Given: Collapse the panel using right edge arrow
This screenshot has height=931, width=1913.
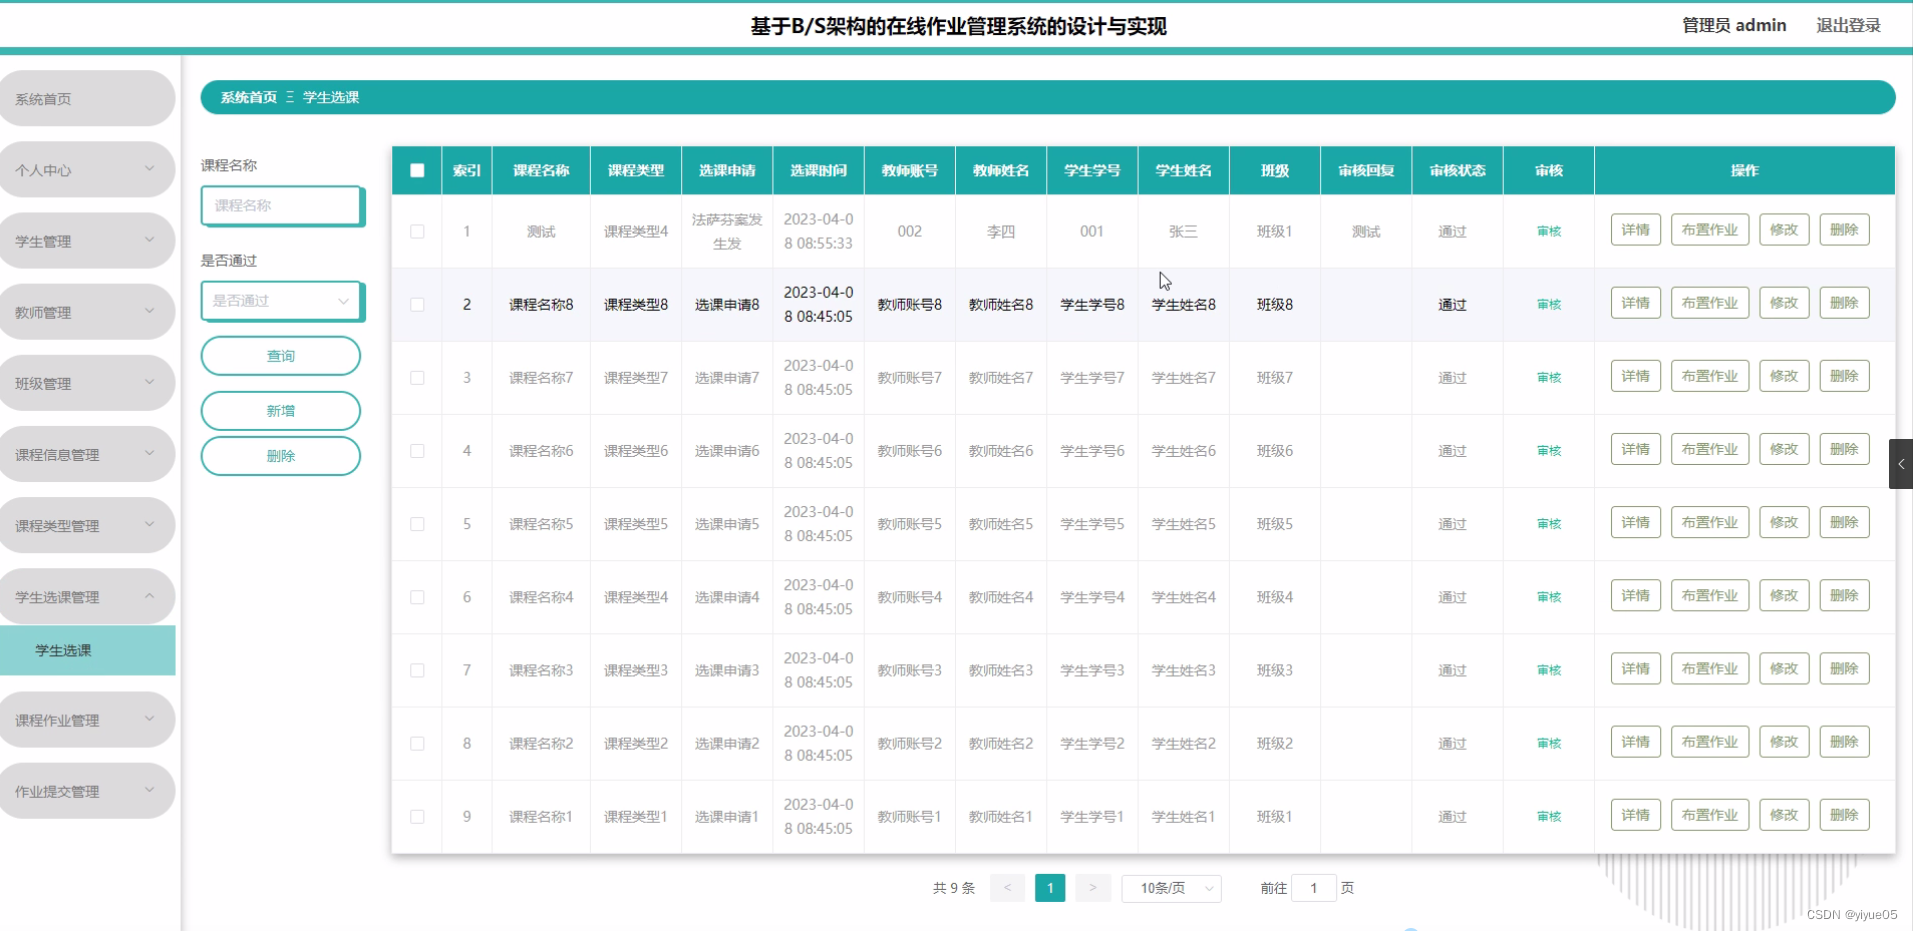Looking at the screenshot, I should [x=1899, y=463].
